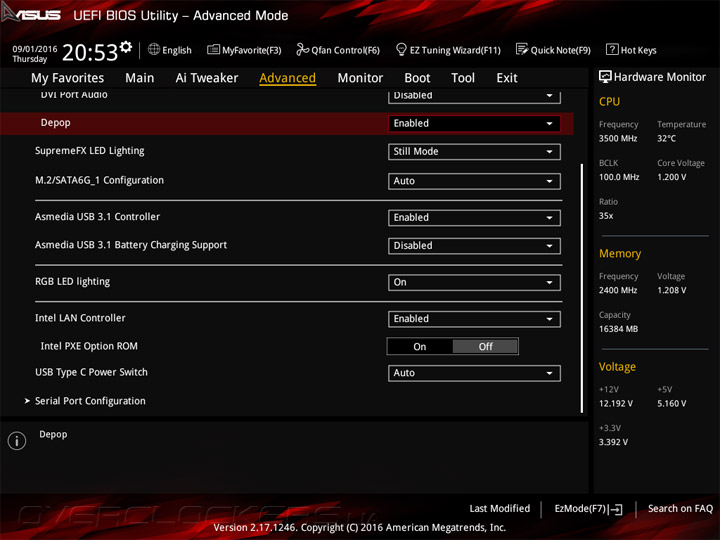The image size is (720, 540).
Task: Open MyFavorite(F3) from the top toolbar
Action: (x=213, y=50)
